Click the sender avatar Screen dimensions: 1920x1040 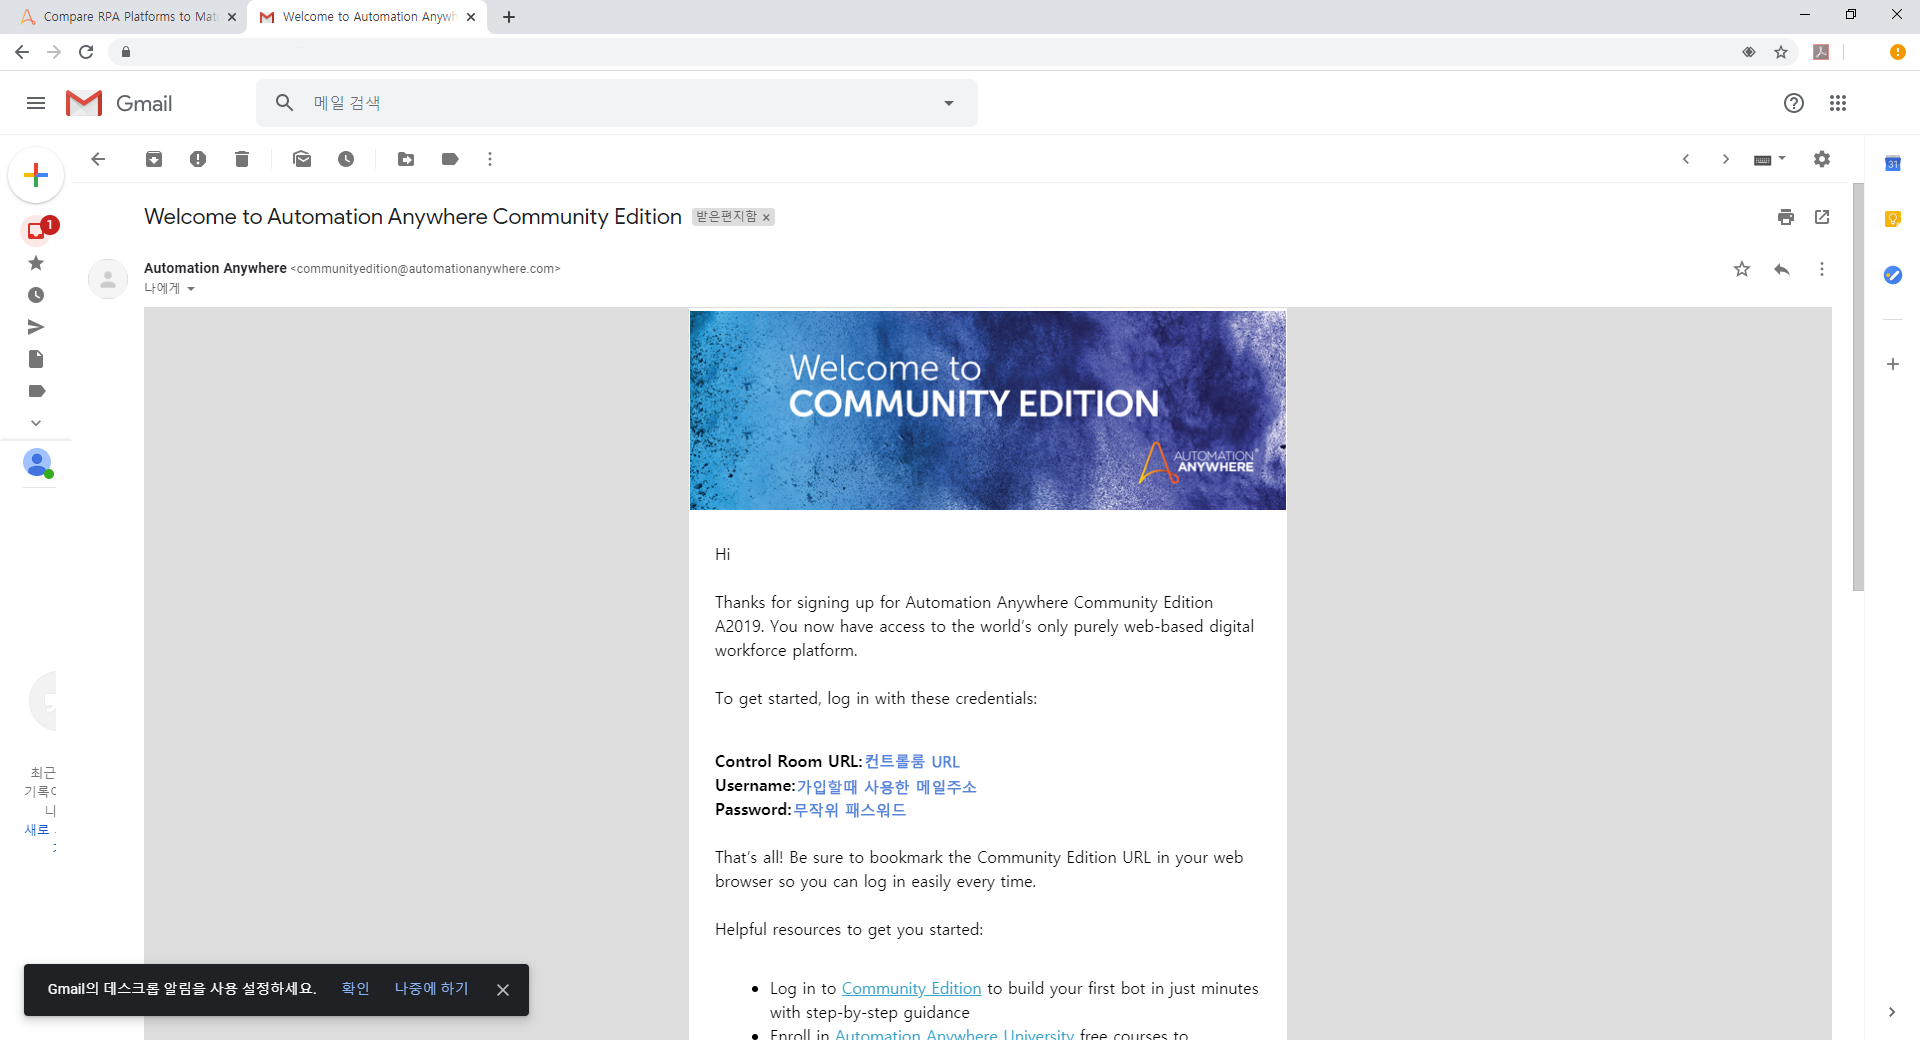pos(108,279)
